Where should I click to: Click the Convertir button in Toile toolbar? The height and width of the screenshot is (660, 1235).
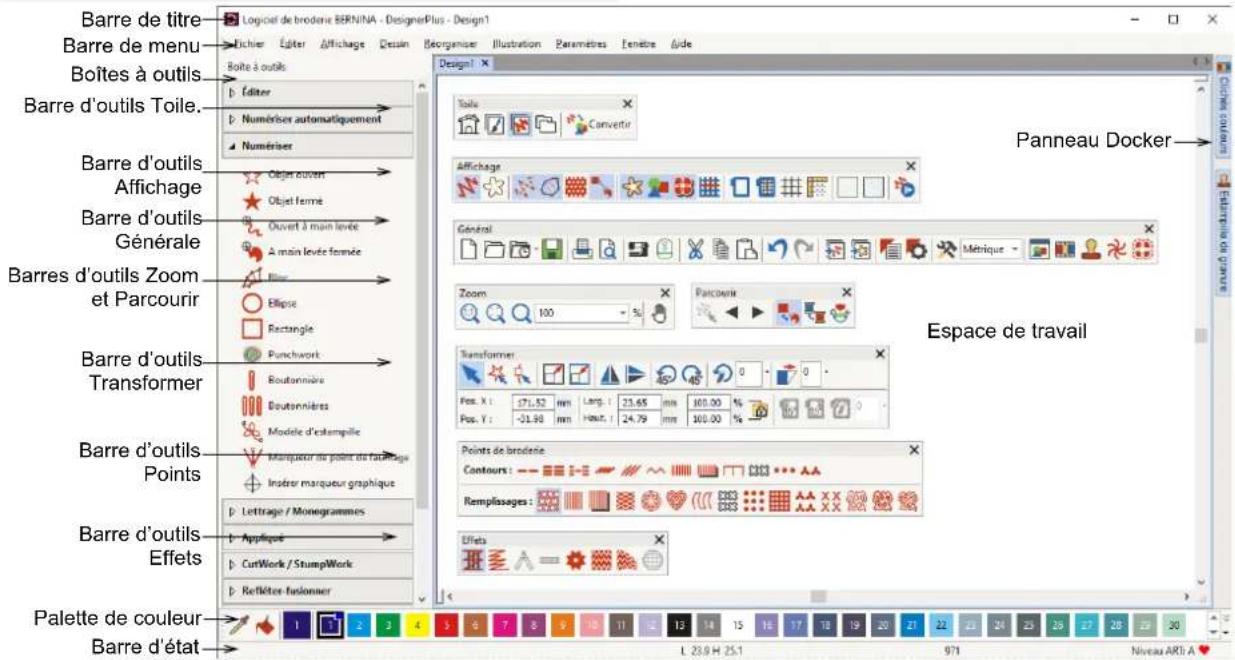599,126
